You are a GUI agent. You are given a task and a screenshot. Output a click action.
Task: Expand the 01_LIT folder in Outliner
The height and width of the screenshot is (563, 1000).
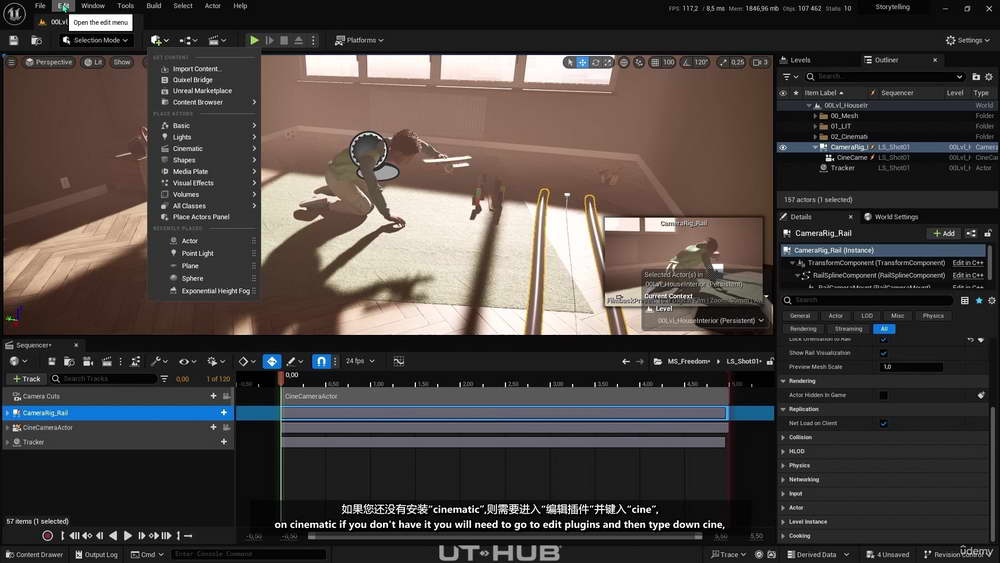[815, 126]
